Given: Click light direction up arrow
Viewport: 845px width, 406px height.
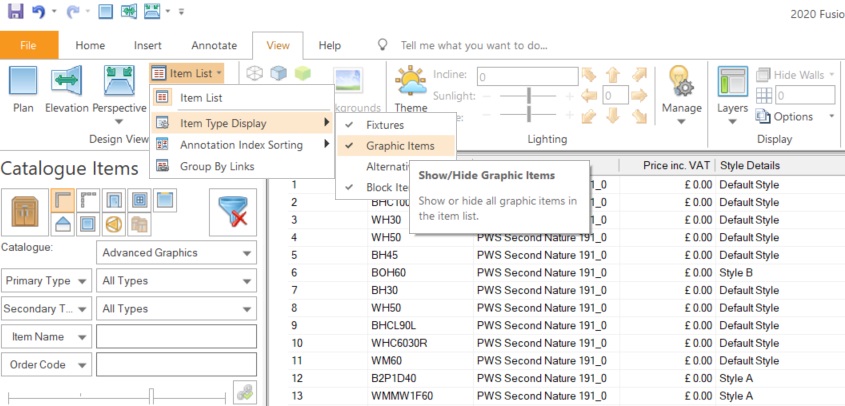Looking at the screenshot, I should click(x=613, y=75).
